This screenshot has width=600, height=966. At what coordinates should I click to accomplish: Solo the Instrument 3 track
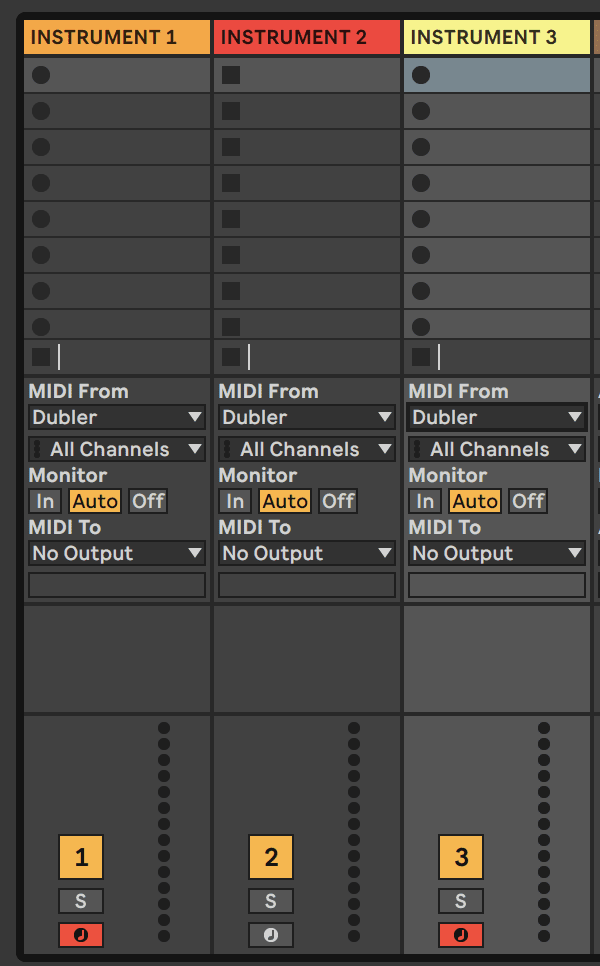461,901
